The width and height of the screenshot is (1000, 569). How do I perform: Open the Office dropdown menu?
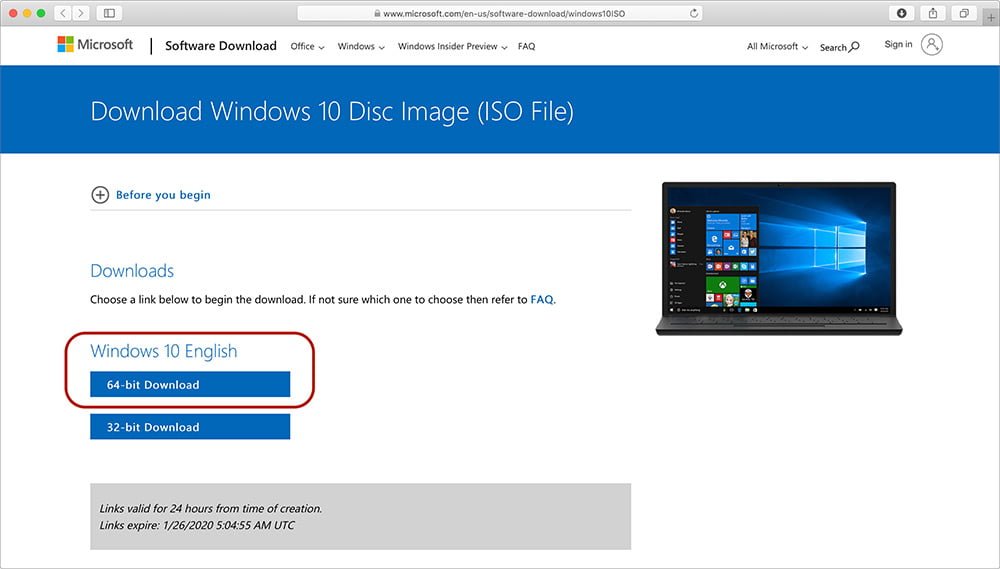pos(307,47)
